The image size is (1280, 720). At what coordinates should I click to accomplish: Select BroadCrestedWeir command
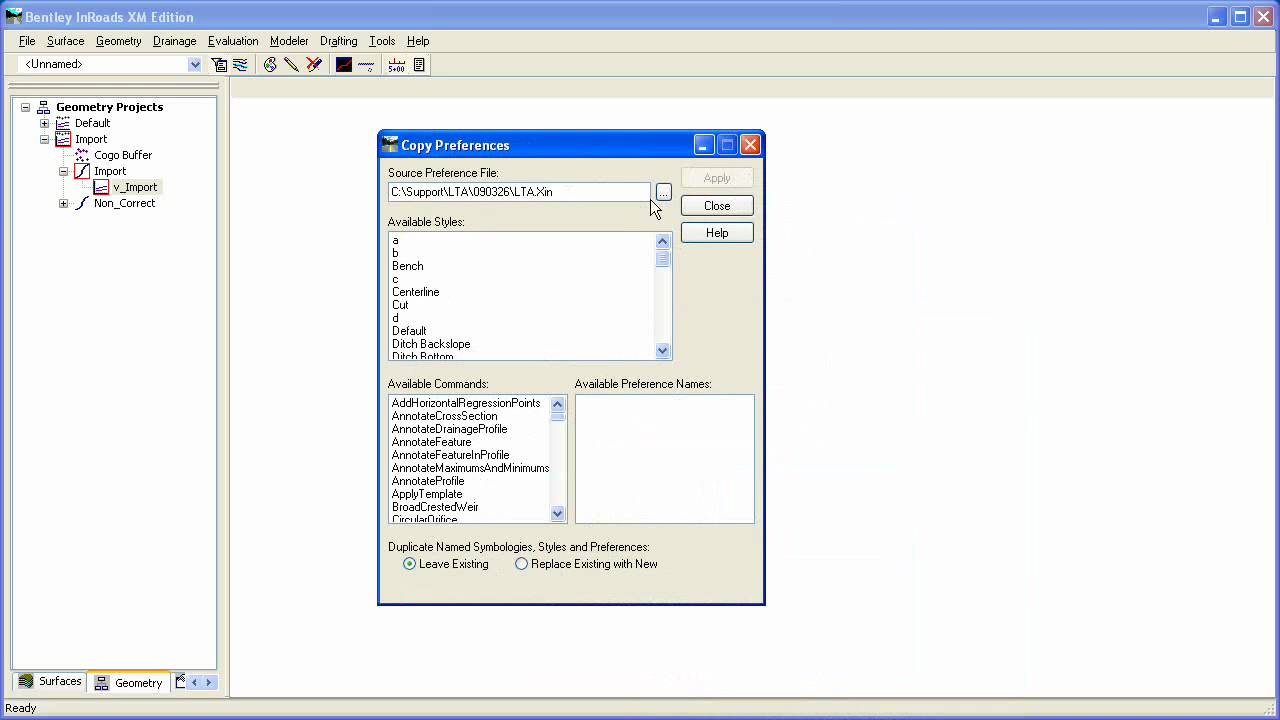435,507
